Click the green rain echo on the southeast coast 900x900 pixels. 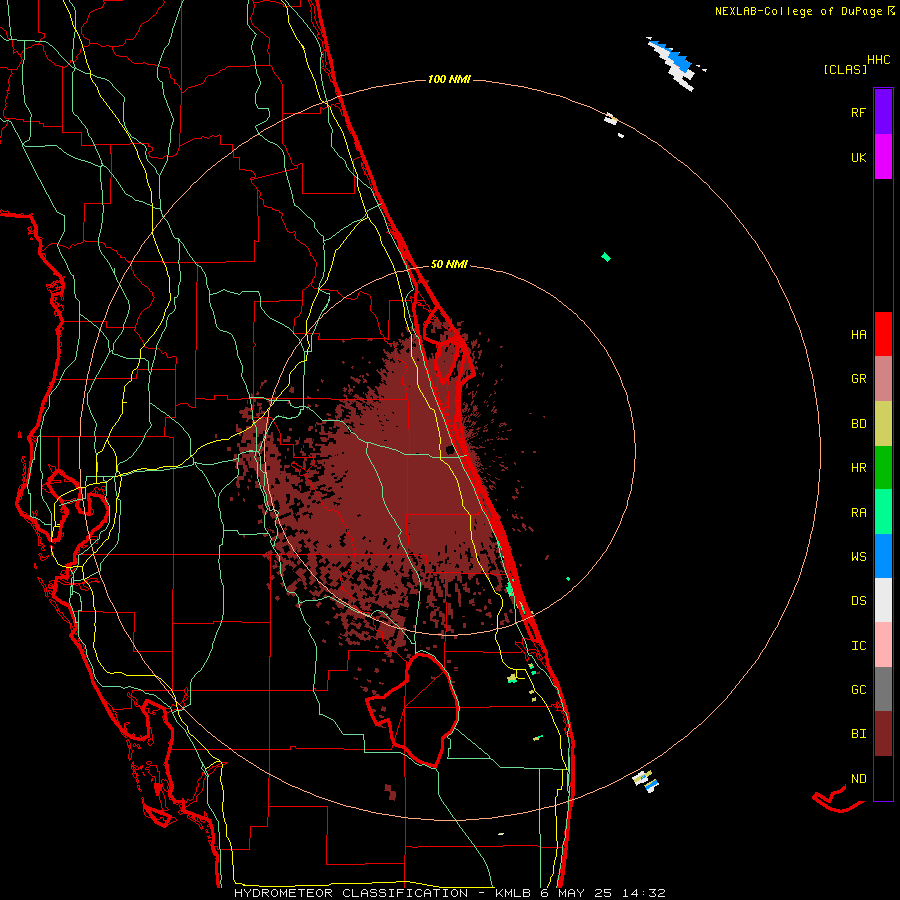510,588
